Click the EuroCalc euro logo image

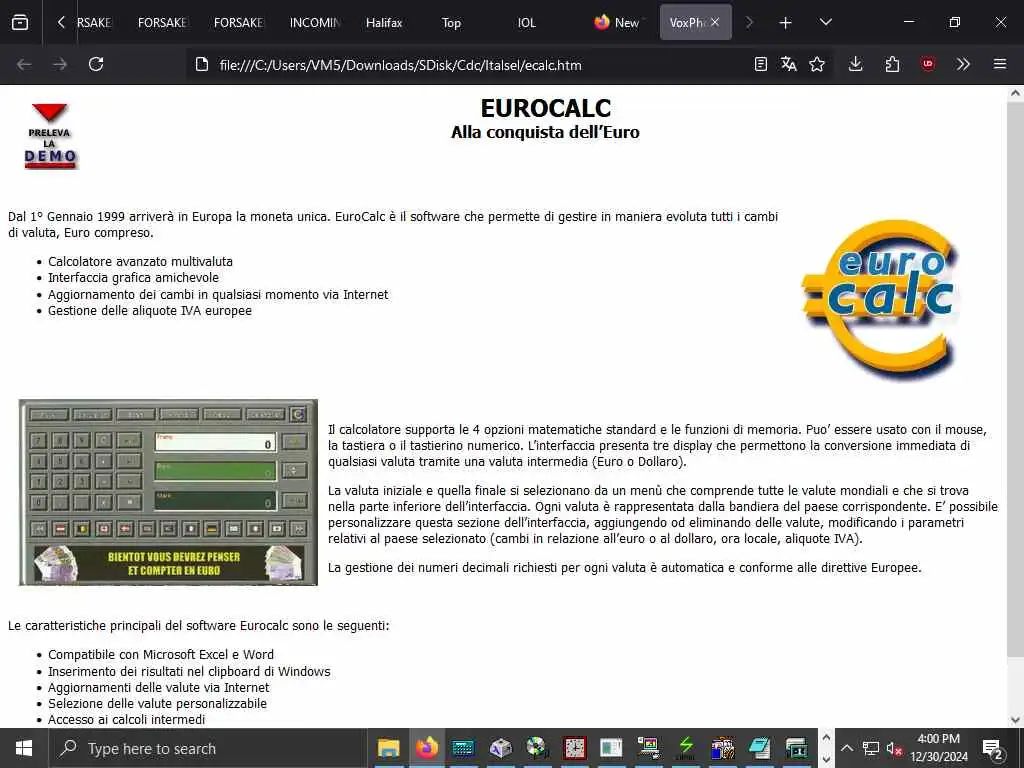(x=881, y=299)
